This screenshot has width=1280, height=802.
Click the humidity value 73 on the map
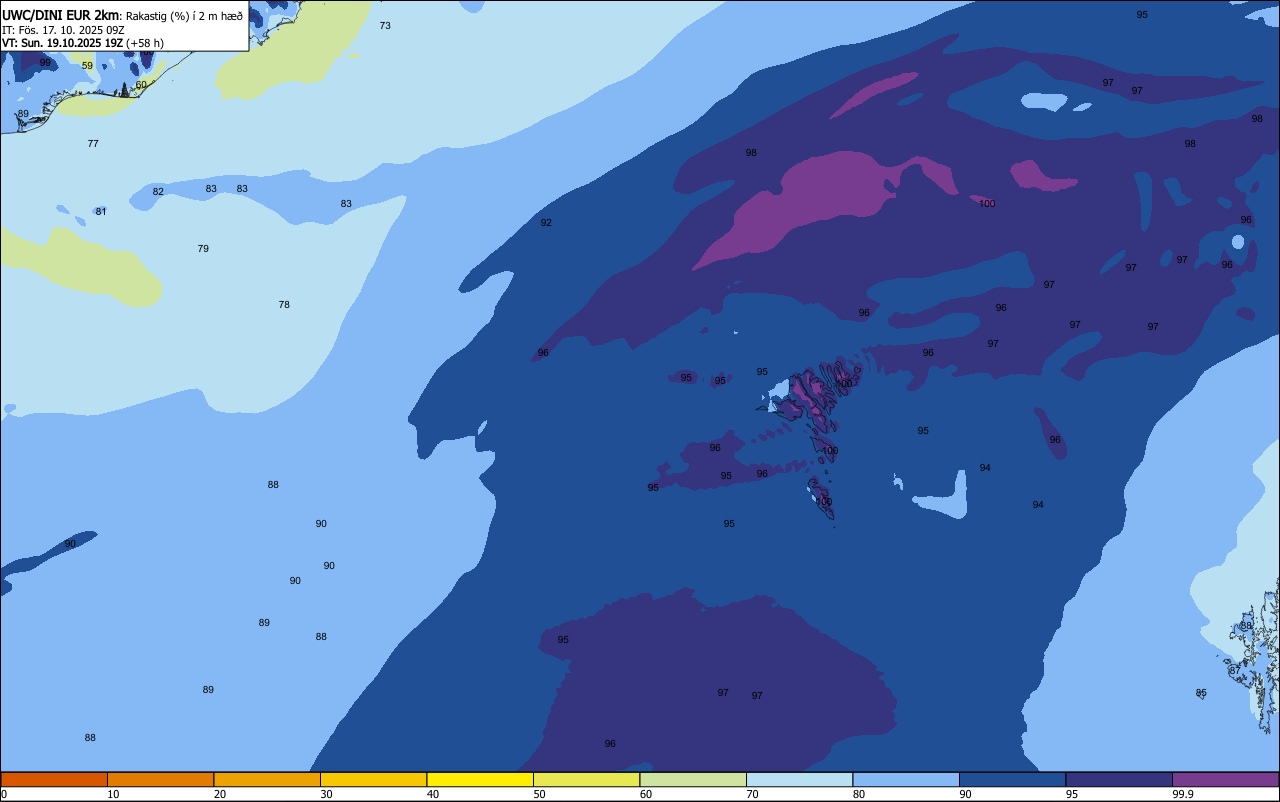pos(385,25)
